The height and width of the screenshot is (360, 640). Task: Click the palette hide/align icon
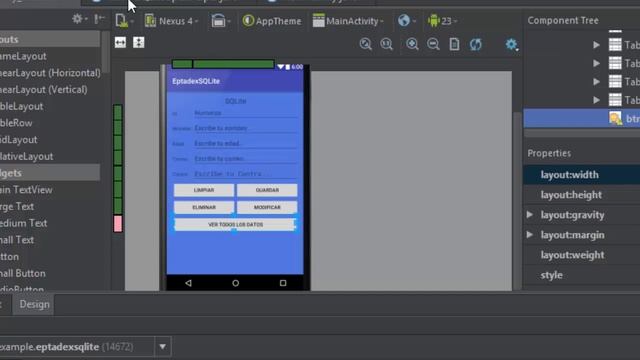(99, 19)
